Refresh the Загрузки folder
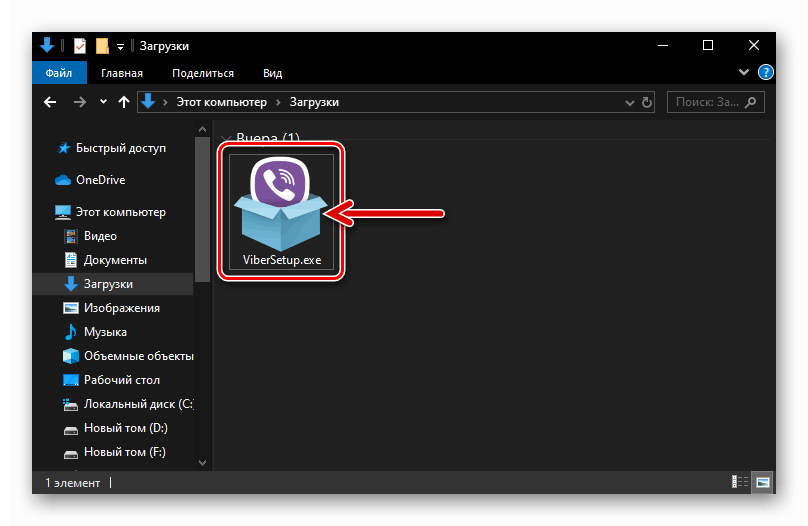The width and height of the screenshot is (808, 526). (647, 102)
